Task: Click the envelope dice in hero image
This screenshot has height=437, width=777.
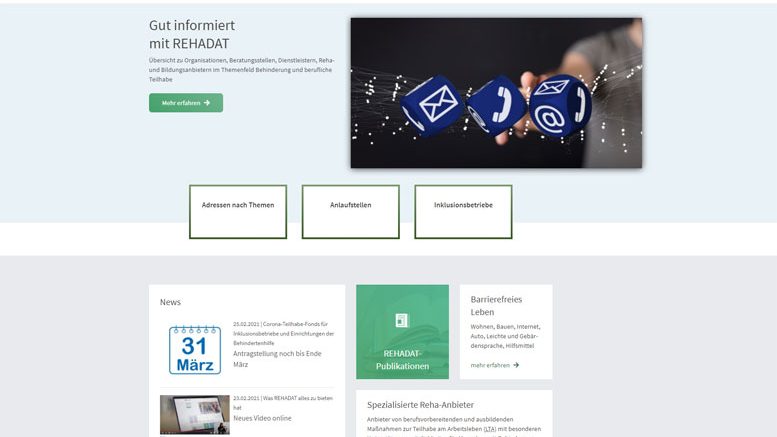Action: click(x=431, y=105)
